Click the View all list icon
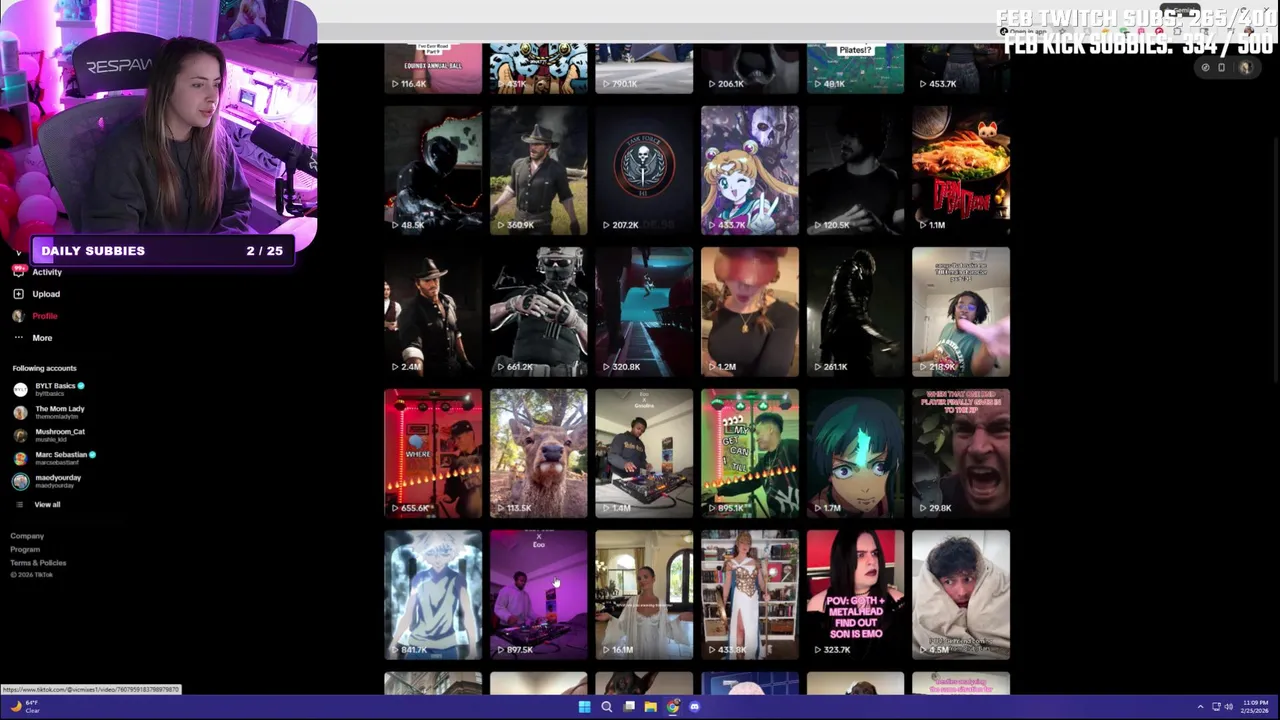1280x720 pixels. [x=19, y=505]
